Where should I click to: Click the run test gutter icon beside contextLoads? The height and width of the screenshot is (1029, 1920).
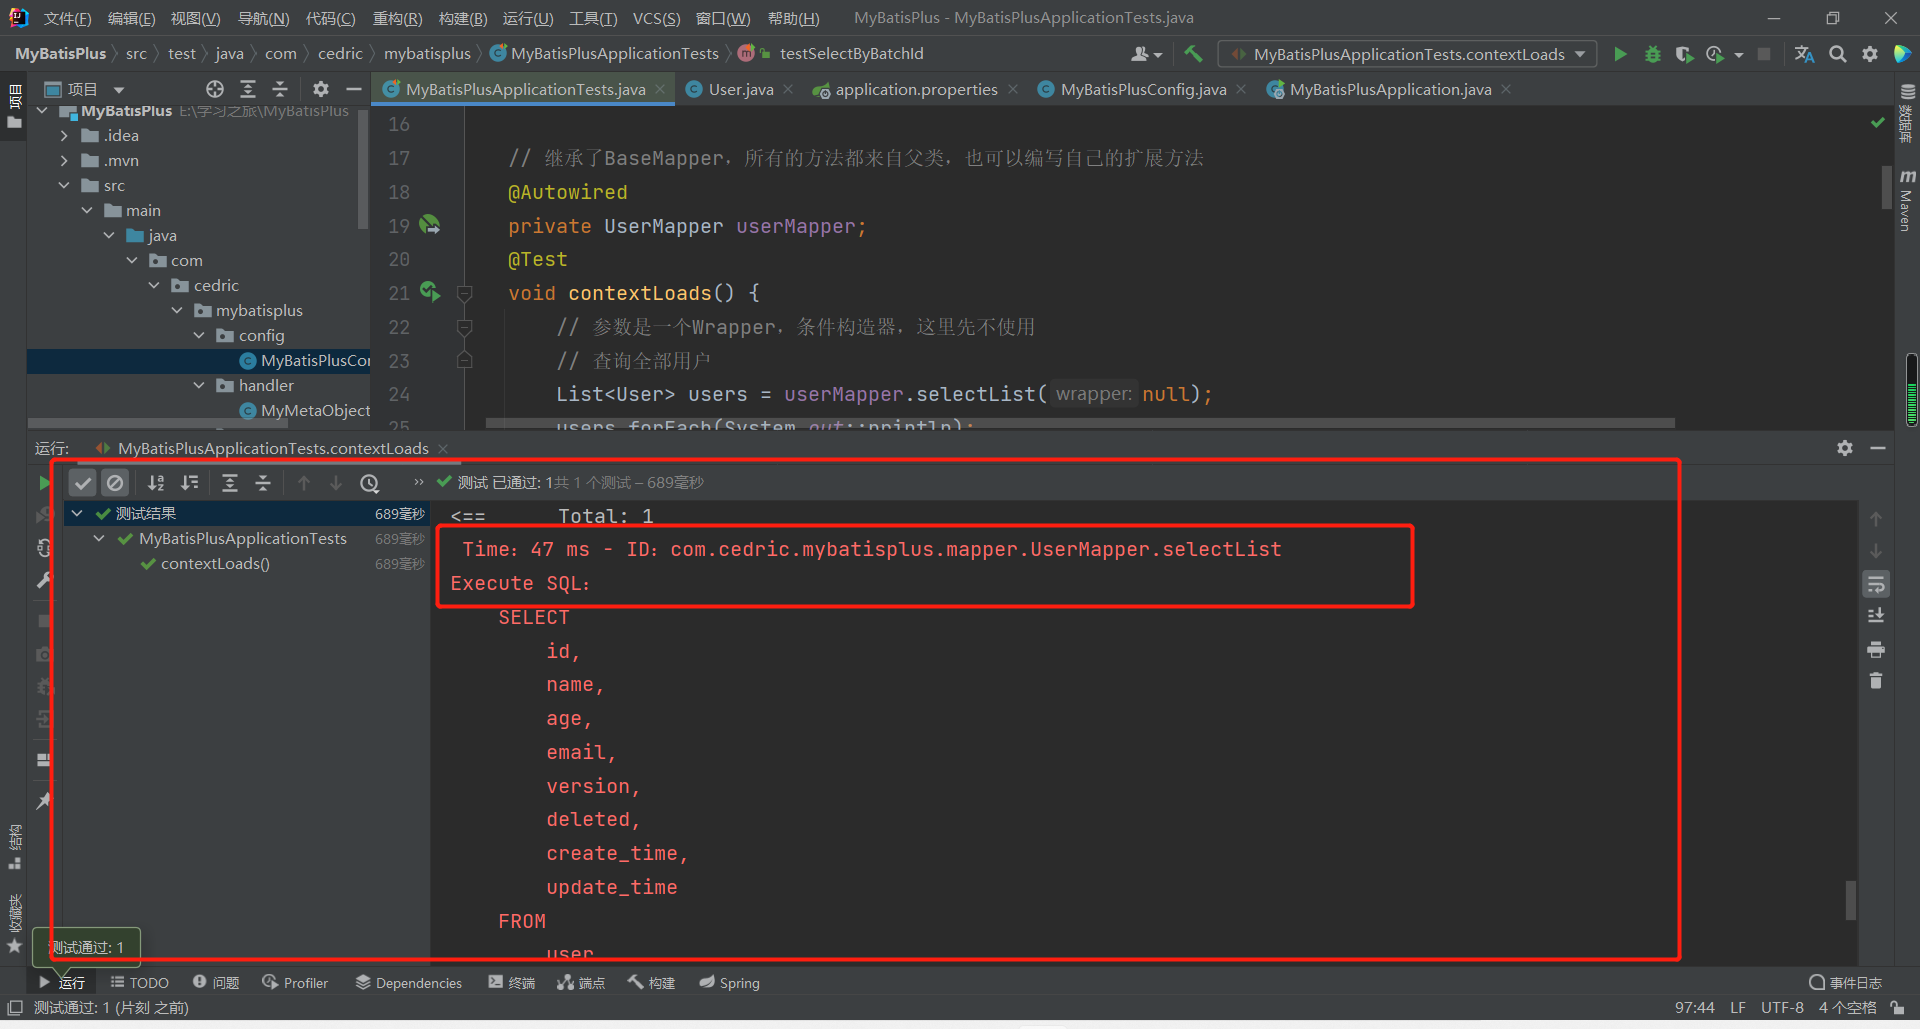430,292
